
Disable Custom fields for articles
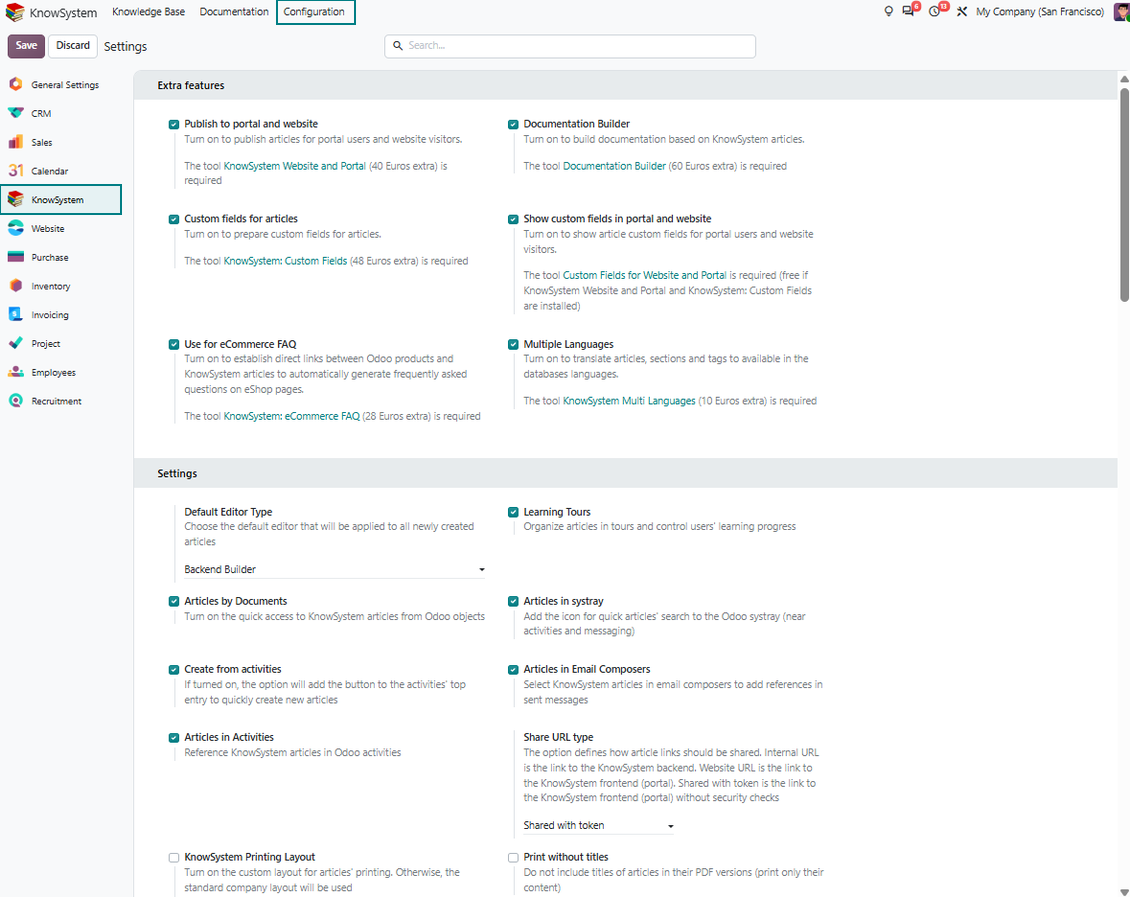174,219
